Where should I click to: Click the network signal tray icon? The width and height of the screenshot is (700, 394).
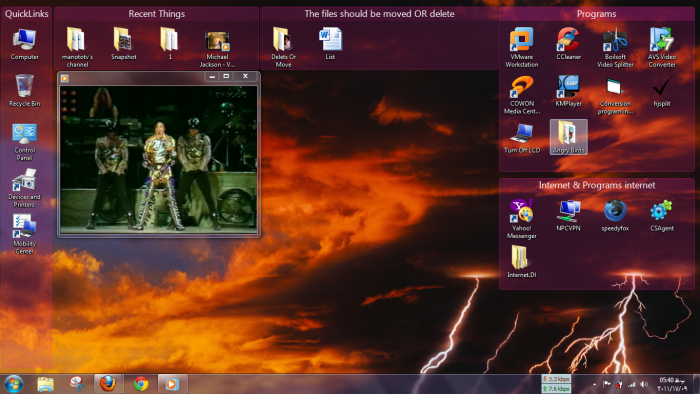click(631, 384)
